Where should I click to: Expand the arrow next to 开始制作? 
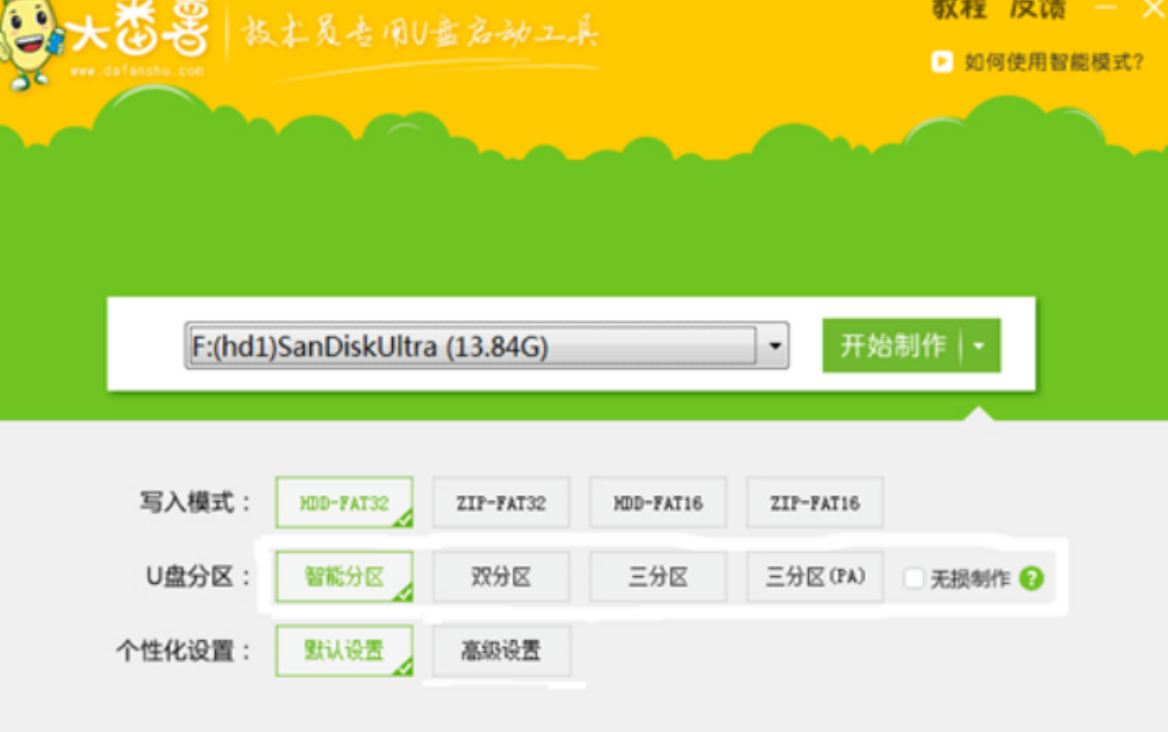coord(980,346)
